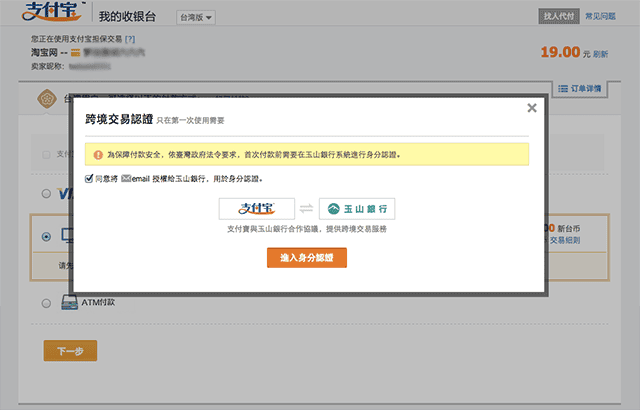
Task: Click the order list icon on 订单详情
Action: pos(563,89)
